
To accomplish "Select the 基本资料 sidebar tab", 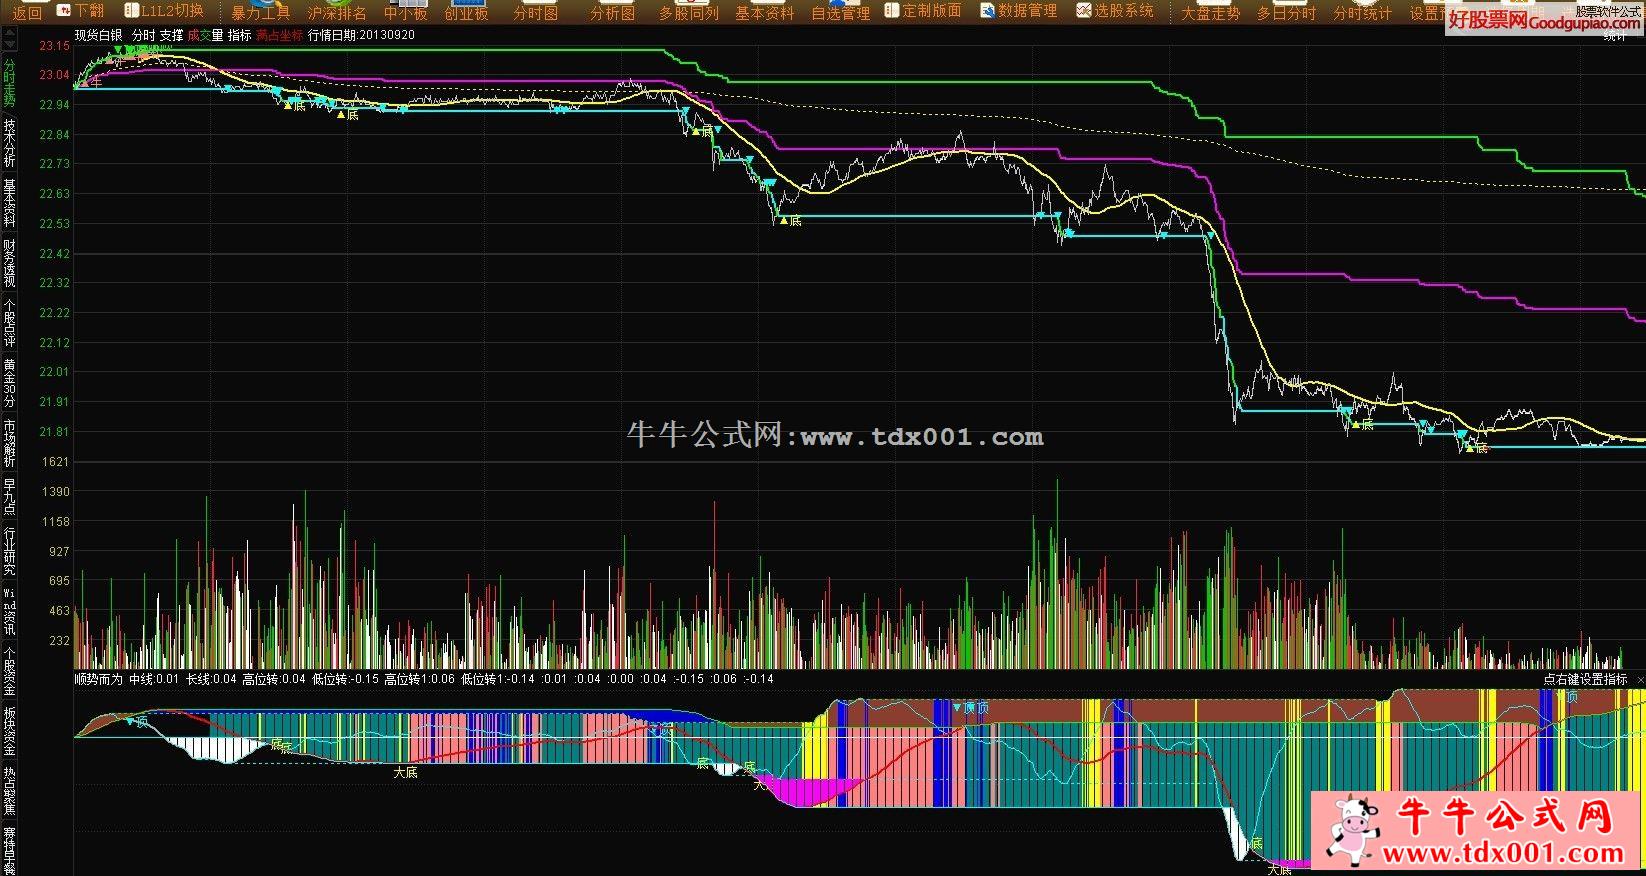I will point(9,203).
